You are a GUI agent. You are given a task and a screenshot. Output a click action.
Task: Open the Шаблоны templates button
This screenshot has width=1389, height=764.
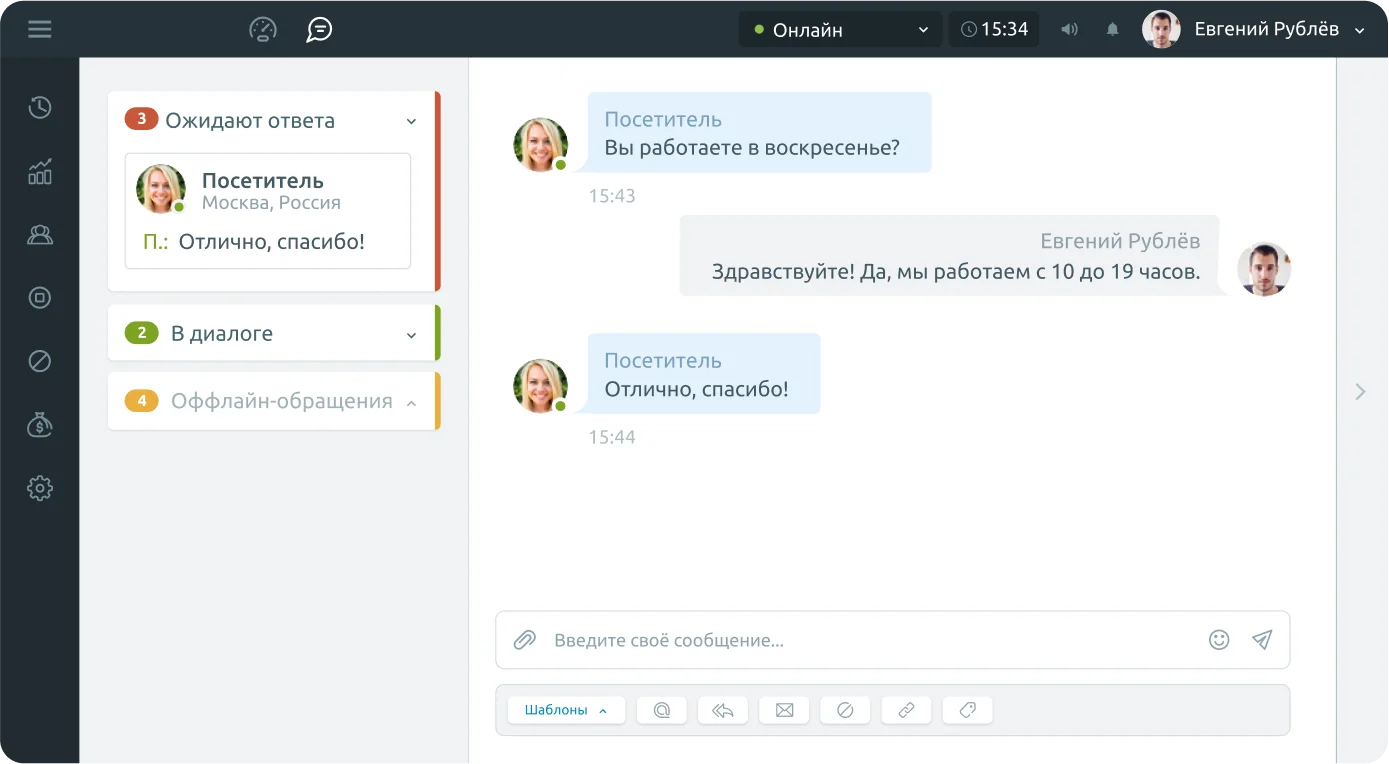(566, 709)
